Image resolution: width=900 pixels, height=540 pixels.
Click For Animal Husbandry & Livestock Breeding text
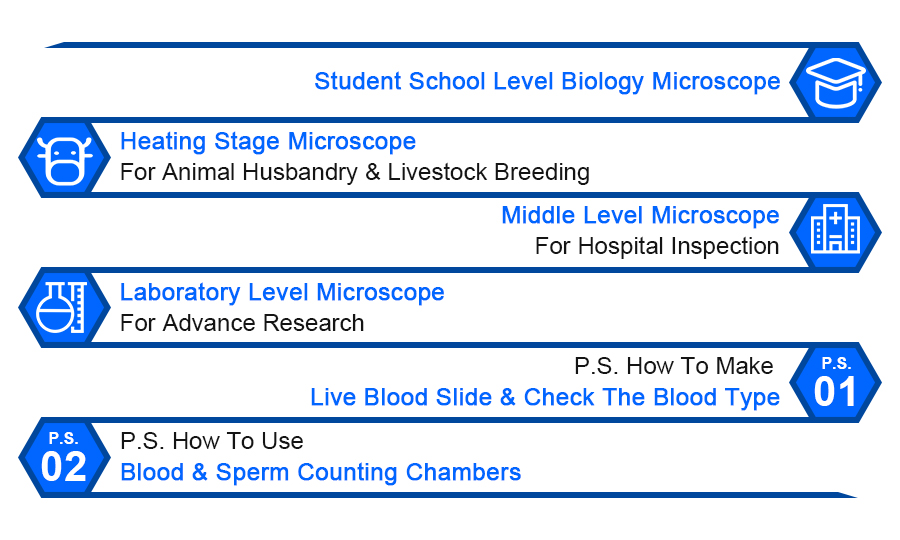(x=355, y=172)
